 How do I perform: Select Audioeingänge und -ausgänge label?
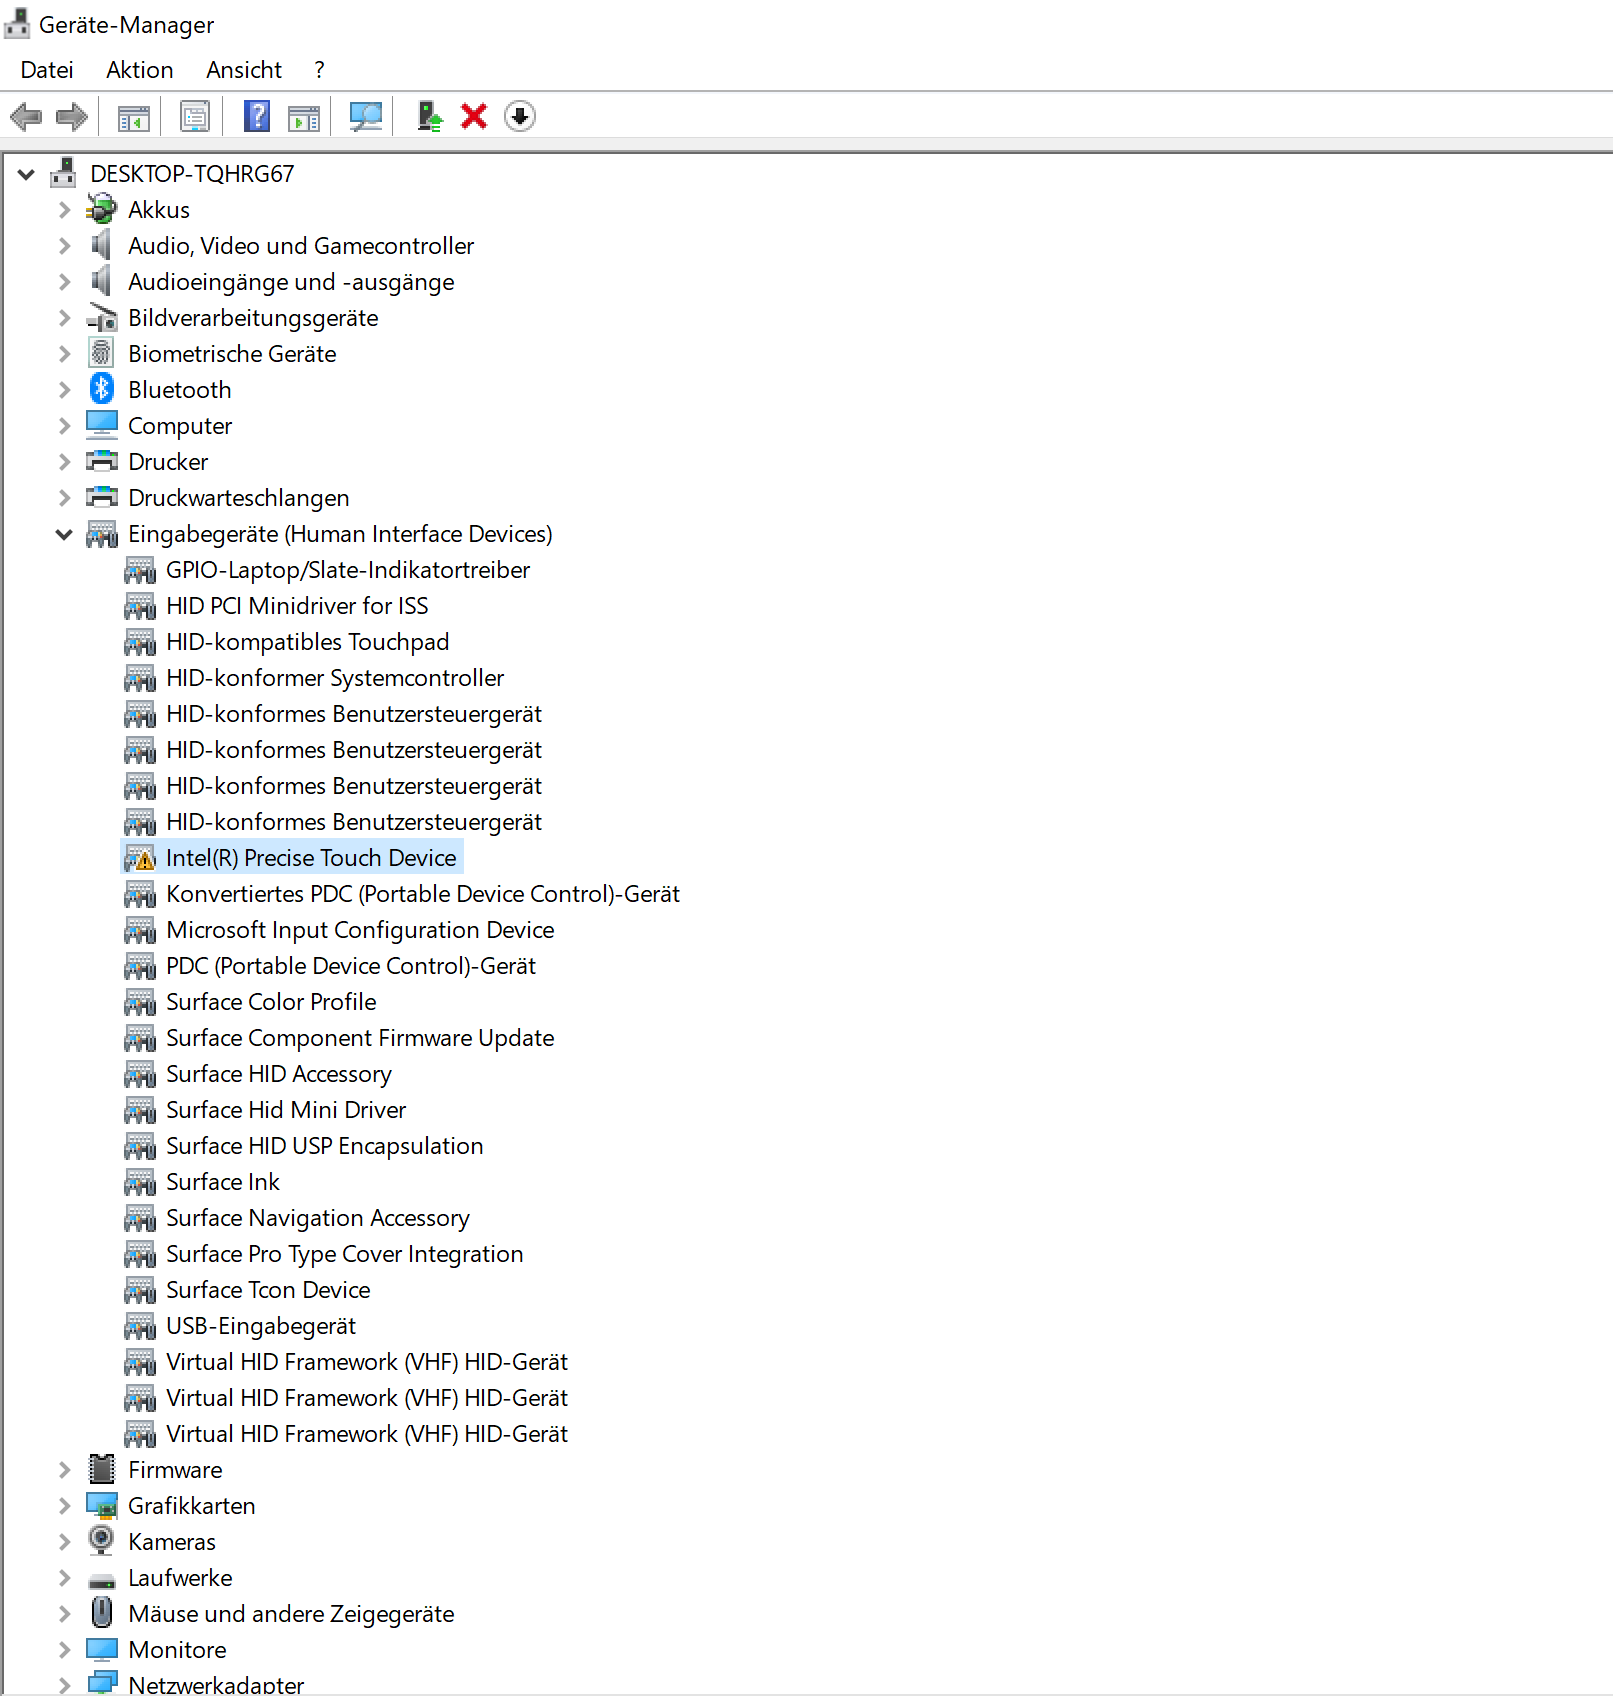[x=291, y=282]
